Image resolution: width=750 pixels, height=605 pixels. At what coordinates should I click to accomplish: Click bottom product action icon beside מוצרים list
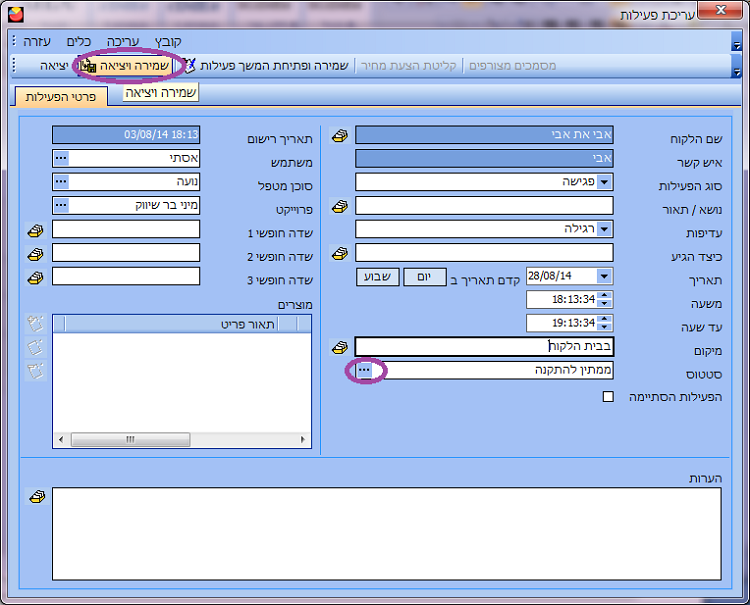36,371
